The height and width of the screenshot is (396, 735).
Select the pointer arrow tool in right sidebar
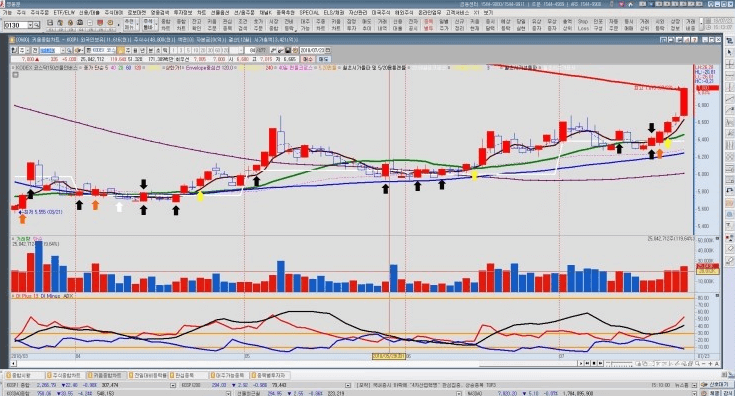click(730, 52)
